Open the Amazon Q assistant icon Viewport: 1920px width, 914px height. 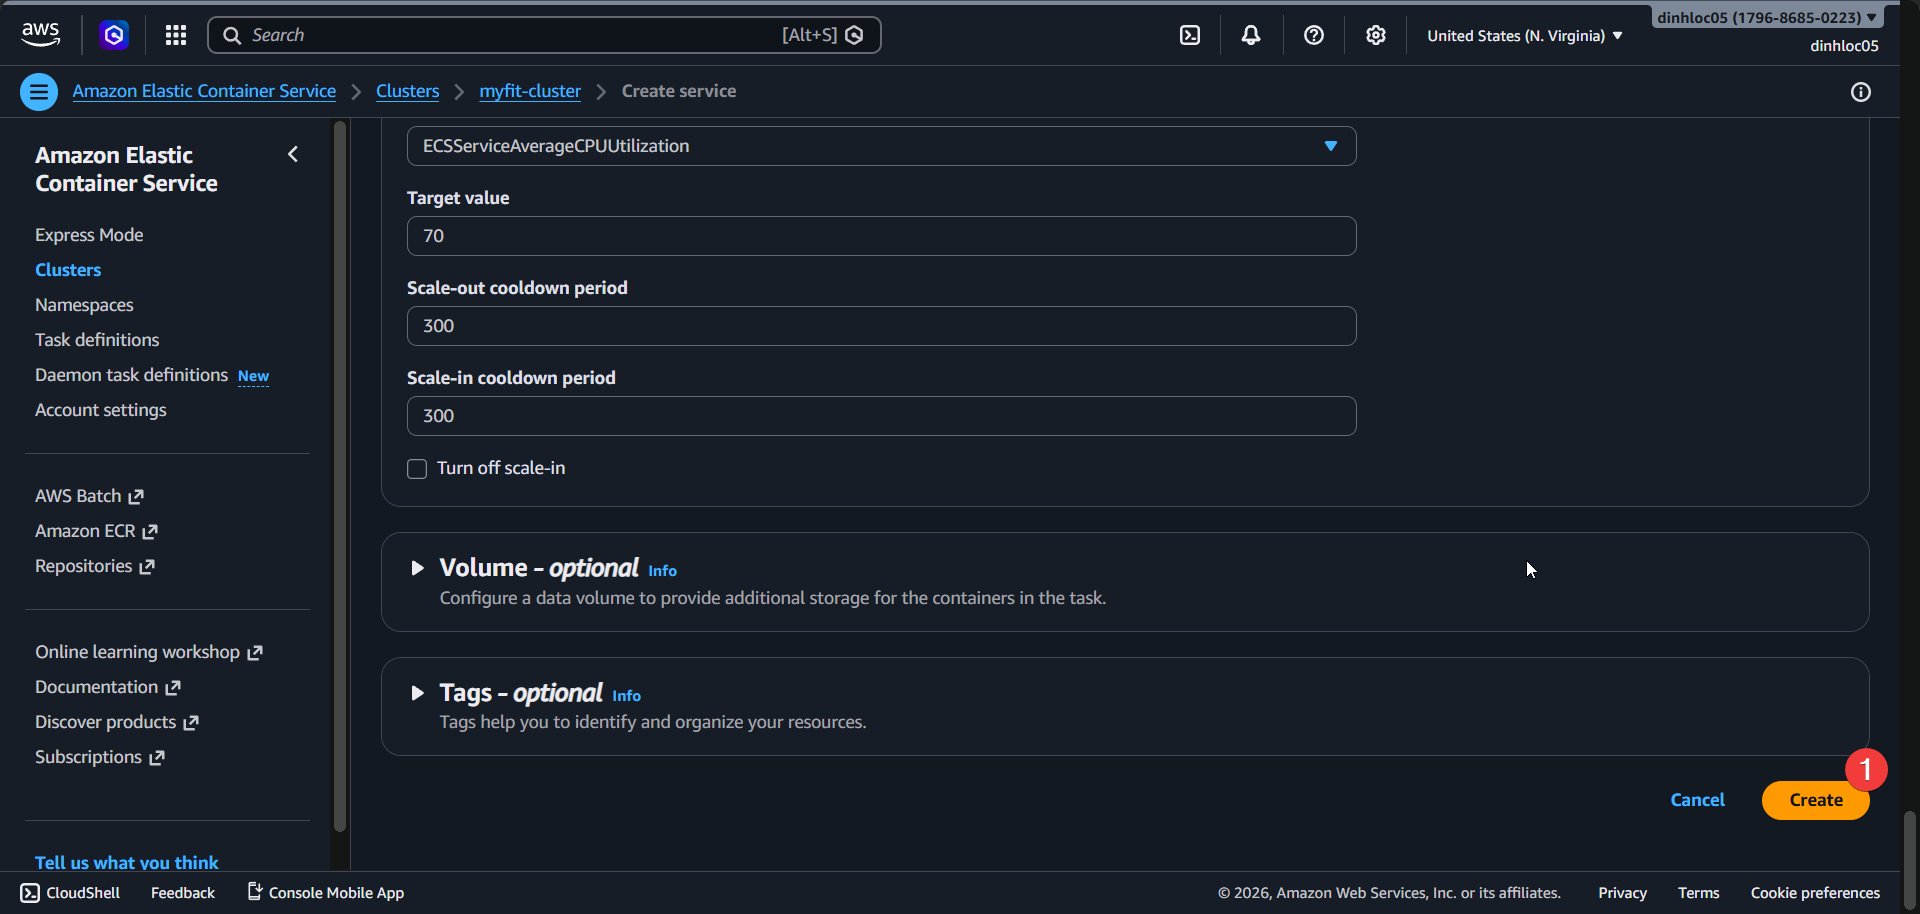113,35
